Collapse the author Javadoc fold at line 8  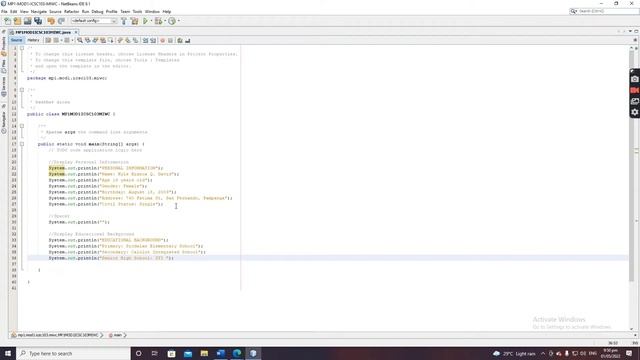pyautogui.click(x=22, y=90)
